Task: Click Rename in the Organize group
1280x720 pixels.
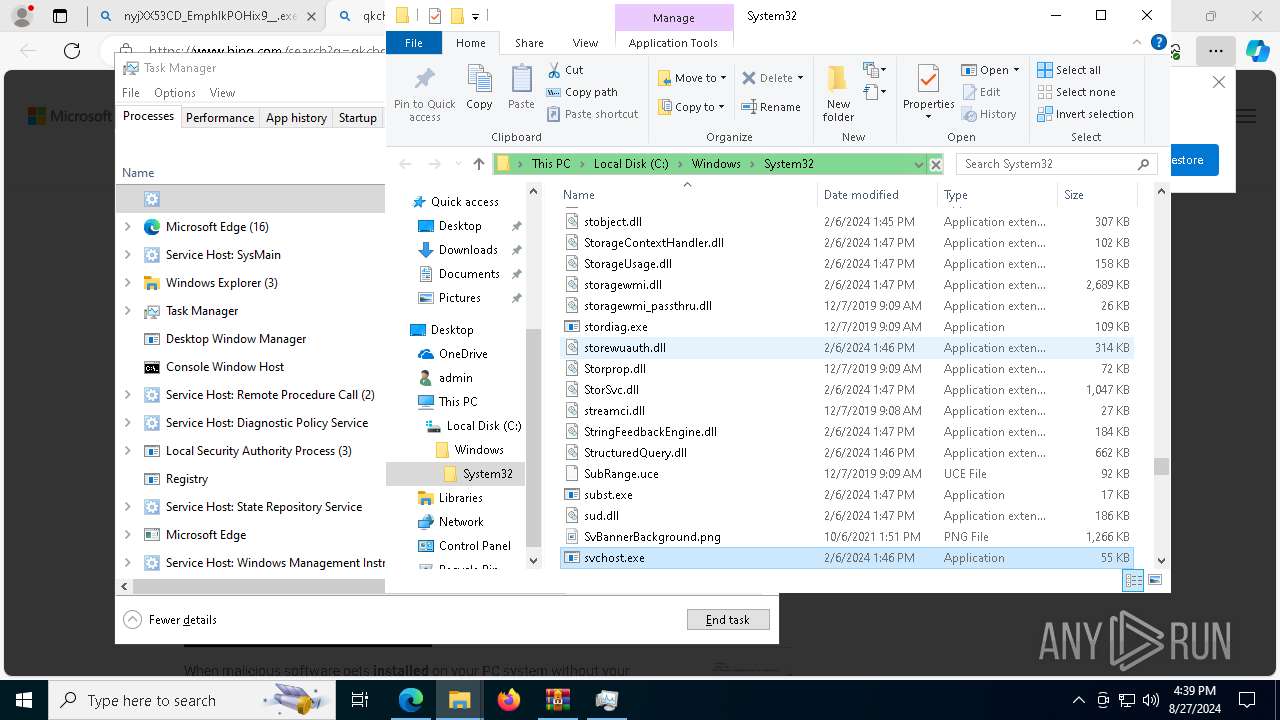Action: pos(771,107)
